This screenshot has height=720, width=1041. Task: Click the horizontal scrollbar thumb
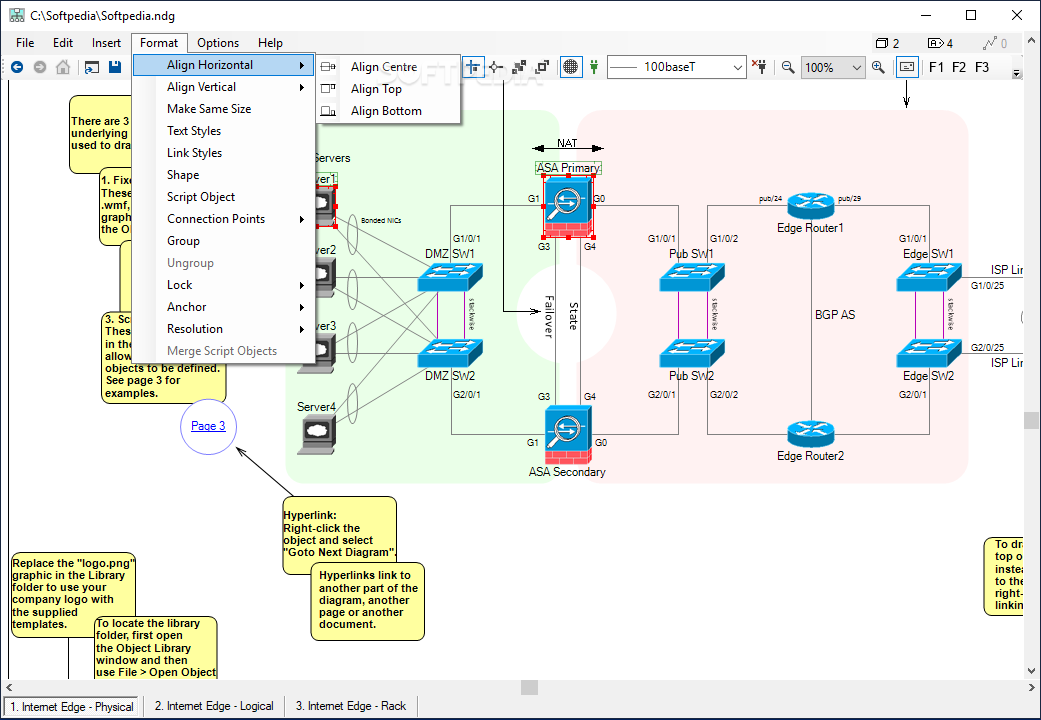pyautogui.click(x=529, y=687)
